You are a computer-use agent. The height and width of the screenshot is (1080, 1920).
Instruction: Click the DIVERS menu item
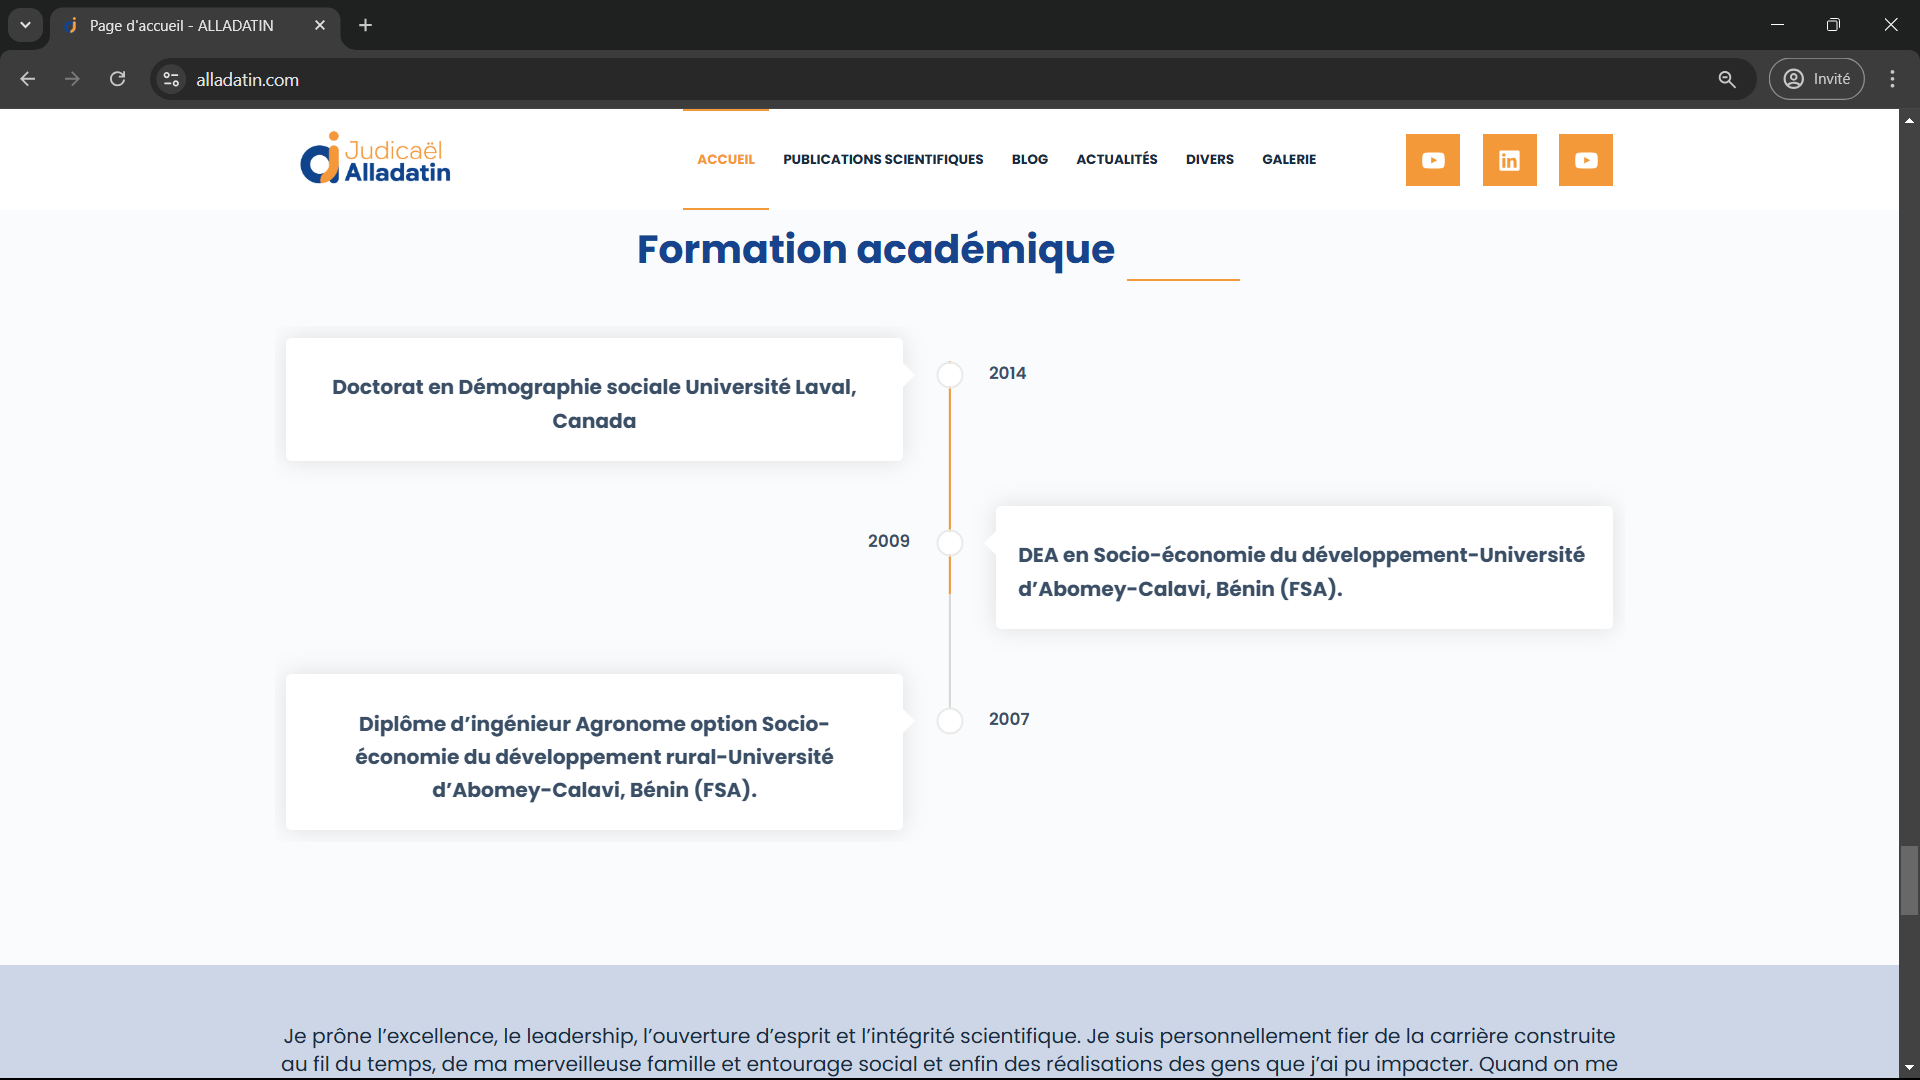click(x=1209, y=159)
